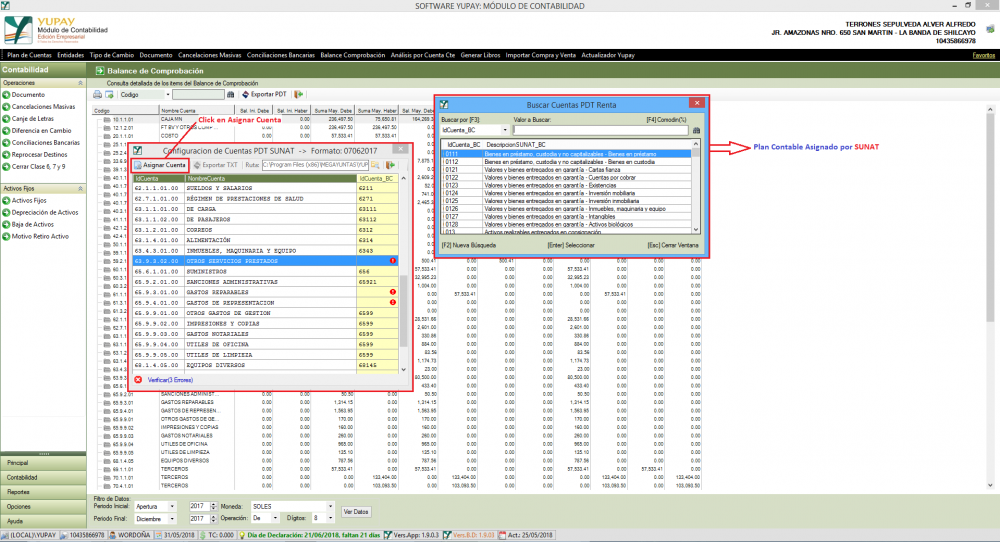This screenshot has width=1000, height=542.
Task: Select row 0121 Cartas fianza
Action: coord(567,170)
